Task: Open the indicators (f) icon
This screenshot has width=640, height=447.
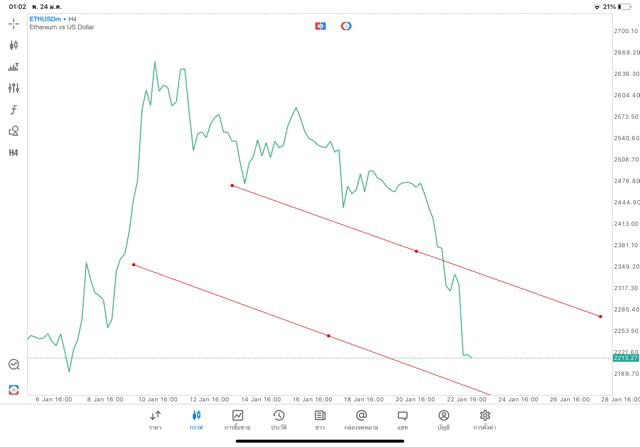Action: (x=14, y=109)
